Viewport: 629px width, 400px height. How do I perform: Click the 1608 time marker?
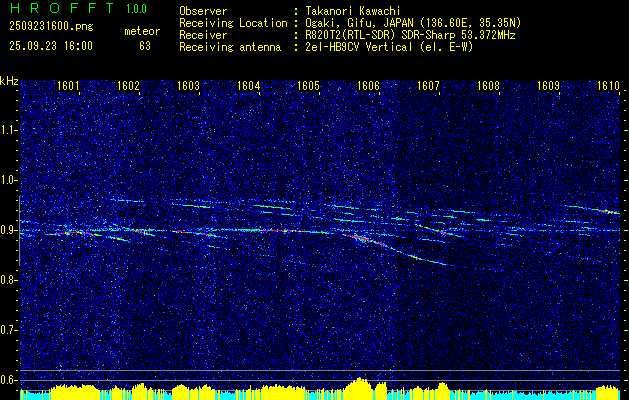(x=489, y=85)
